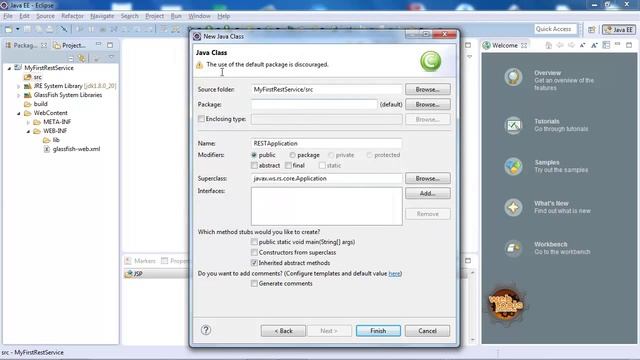This screenshot has width=640, height=360.
Task: Open the File menu
Action: (x=8, y=16)
